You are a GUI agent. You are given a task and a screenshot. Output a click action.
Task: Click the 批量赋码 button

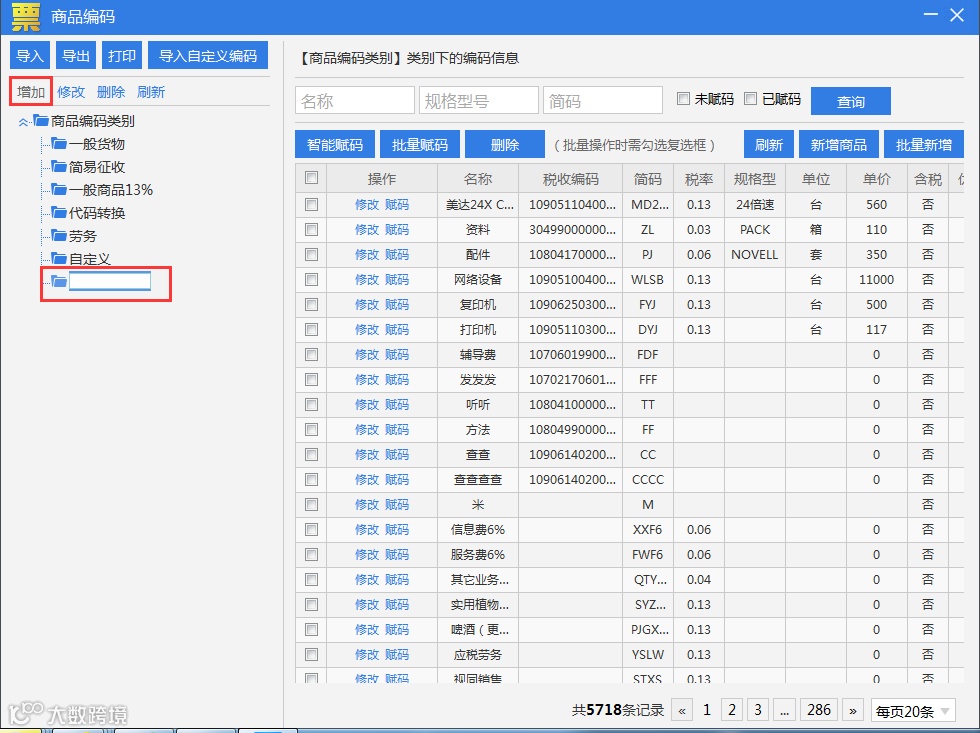[x=419, y=145]
